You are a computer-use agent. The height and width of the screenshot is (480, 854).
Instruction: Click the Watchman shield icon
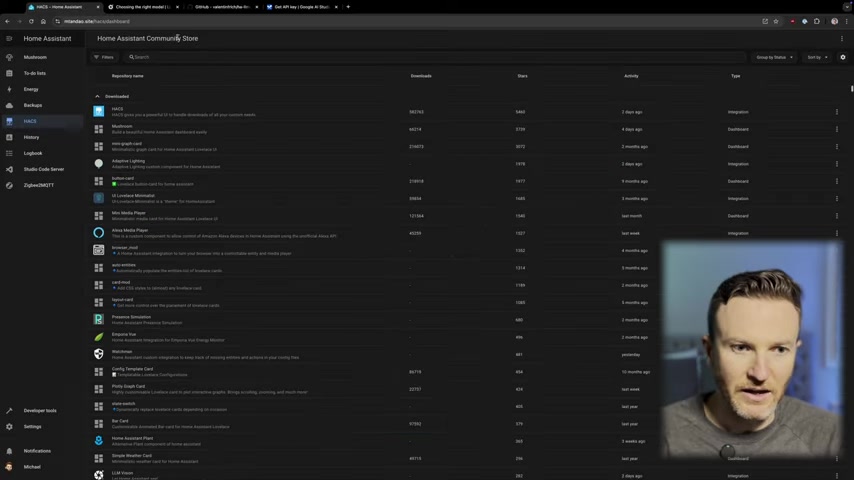pyautogui.click(x=99, y=354)
